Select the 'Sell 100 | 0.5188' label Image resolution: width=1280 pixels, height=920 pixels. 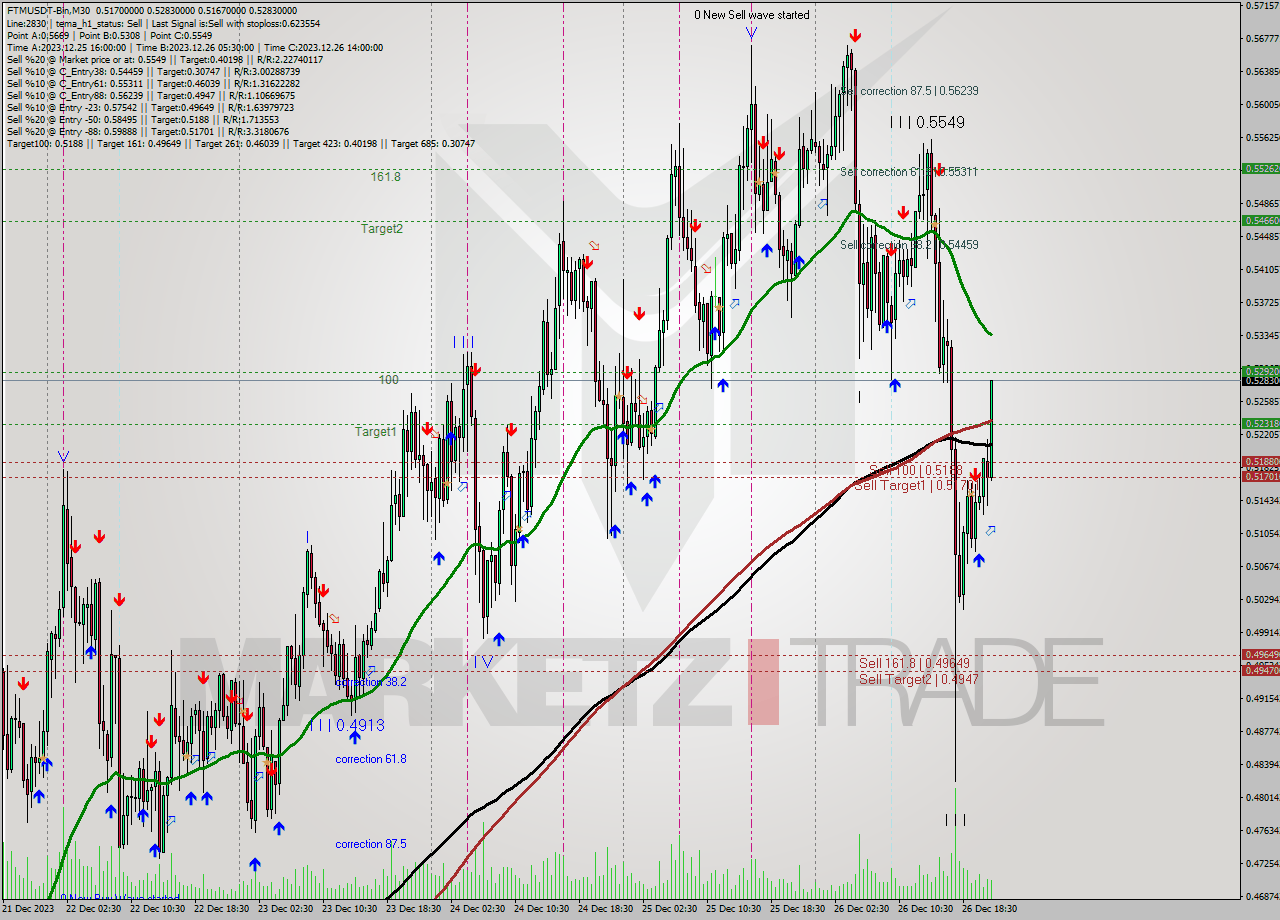tap(915, 470)
